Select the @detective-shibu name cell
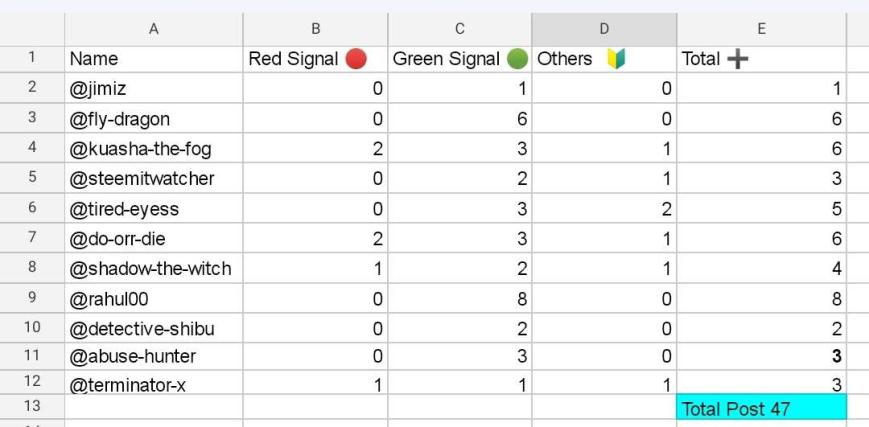The image size is (869, 427). pyautogui.click(x=154, y=328)
